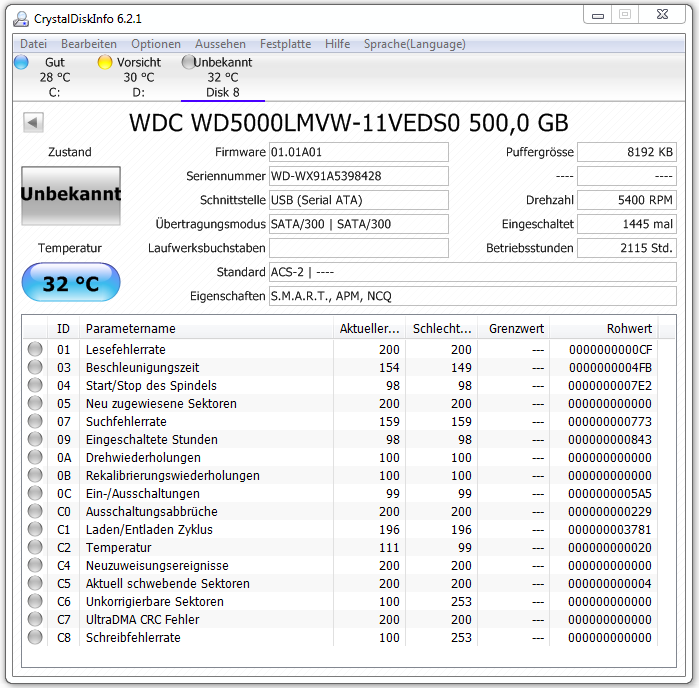Open the Bearbeiten menu
This screenshot has height=688, width=699.
[x=89, y=44]
